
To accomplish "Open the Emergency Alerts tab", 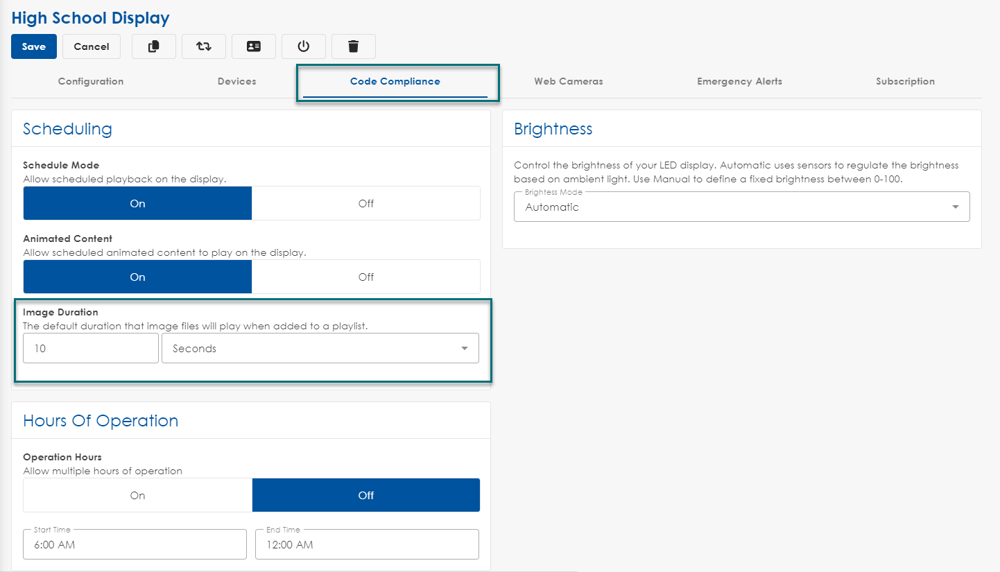I will 739,81.
